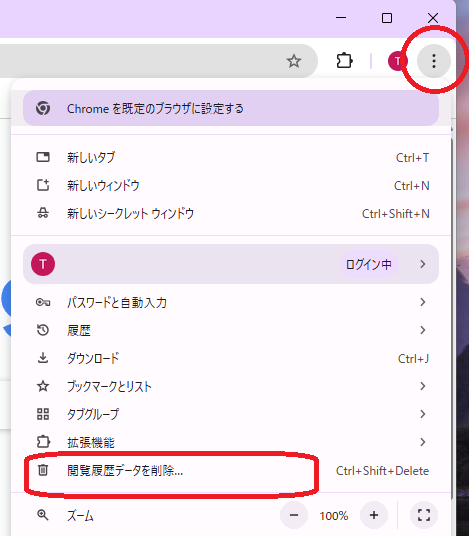Maximize the Chrome window
Viewport: 469px width, 536px height.
387,18
